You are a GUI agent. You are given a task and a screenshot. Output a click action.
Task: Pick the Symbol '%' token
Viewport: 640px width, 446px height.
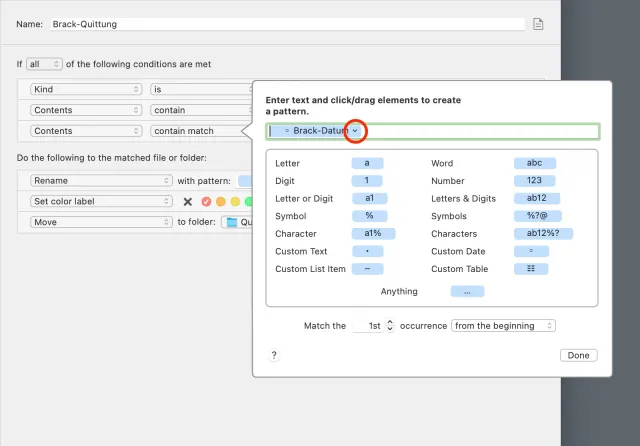[367, 216]
